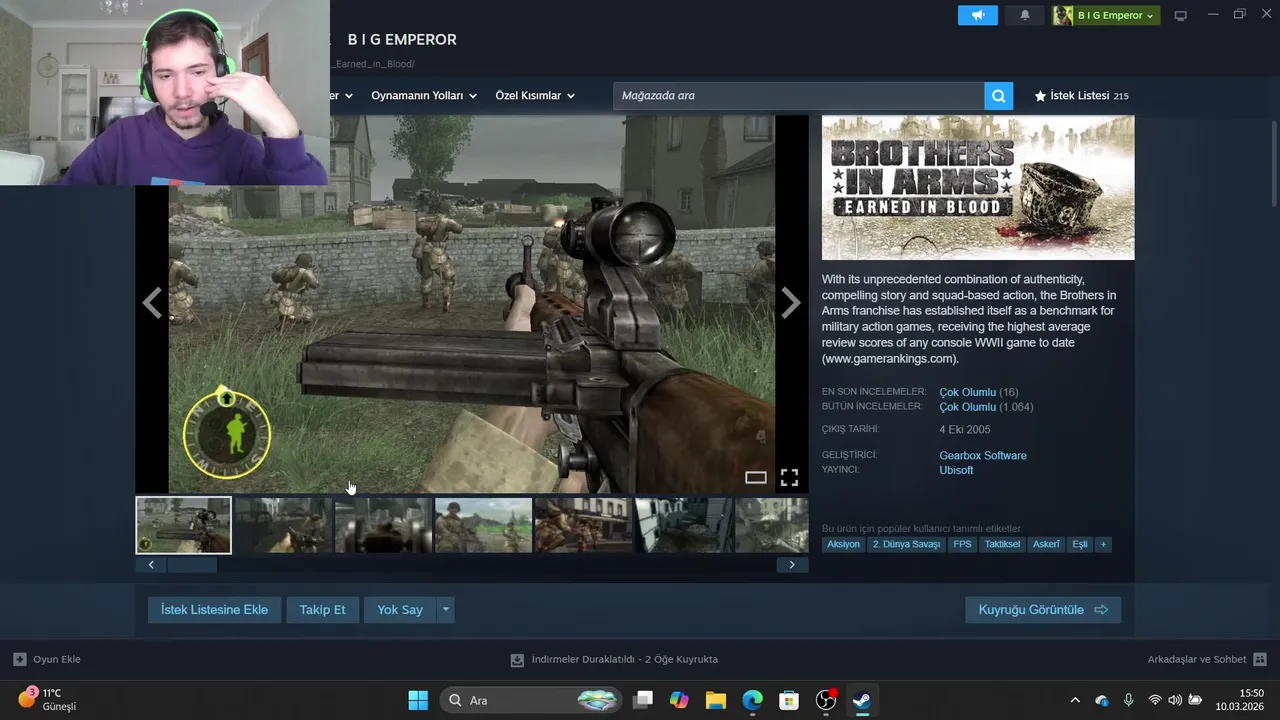This screenshot has width=1280, height=720.
Task: Launch Microsoft Edge from taskbar
Action: tap(752, 700)
